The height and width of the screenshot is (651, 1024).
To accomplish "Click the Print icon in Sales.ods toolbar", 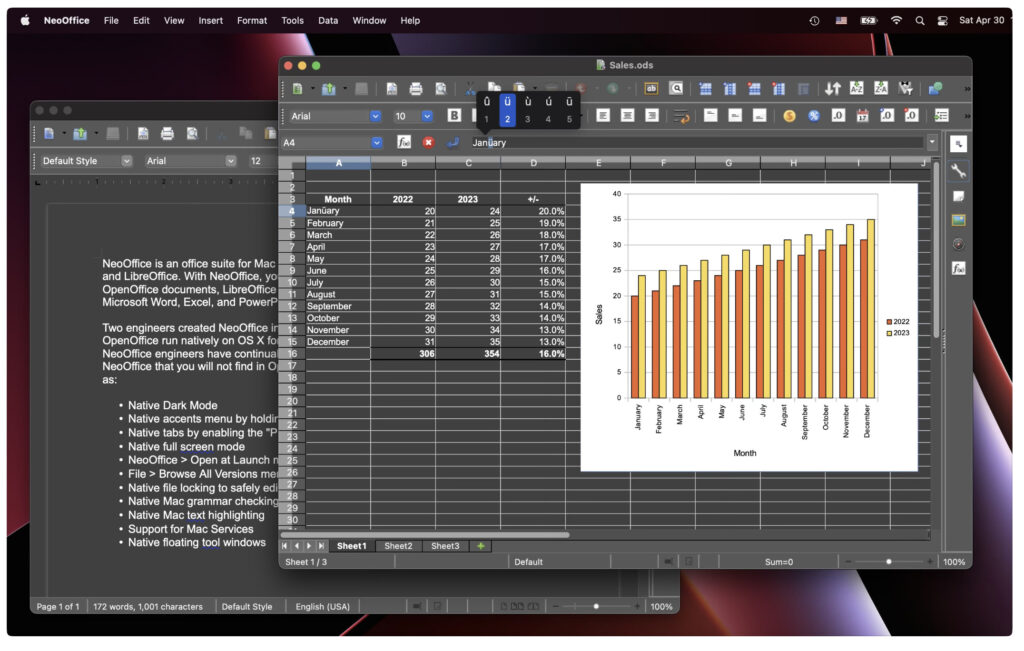I will pos(416,89).
